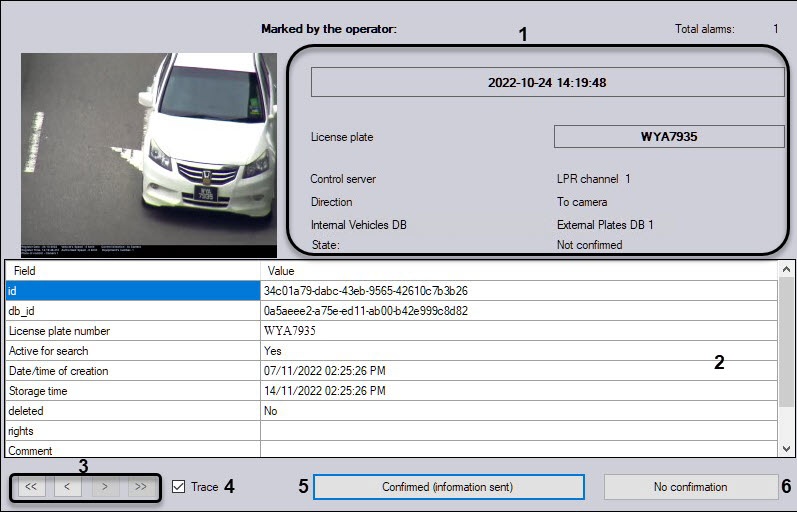The width and height of the screenshot is (797, 512).
Task: Click Confirmed (information sent) button
Action: (448, 487)
